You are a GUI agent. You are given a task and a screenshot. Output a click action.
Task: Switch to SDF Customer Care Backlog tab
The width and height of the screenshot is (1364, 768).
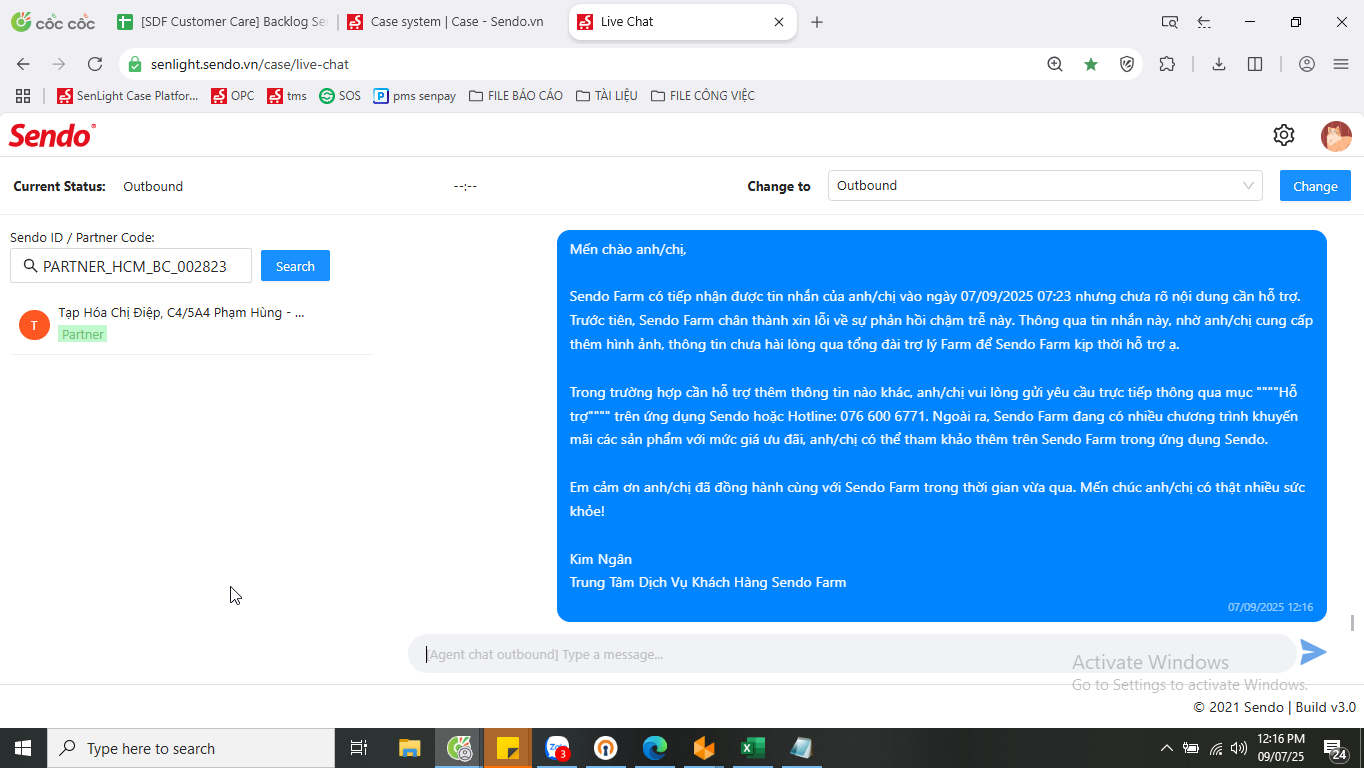coord(222,21)
